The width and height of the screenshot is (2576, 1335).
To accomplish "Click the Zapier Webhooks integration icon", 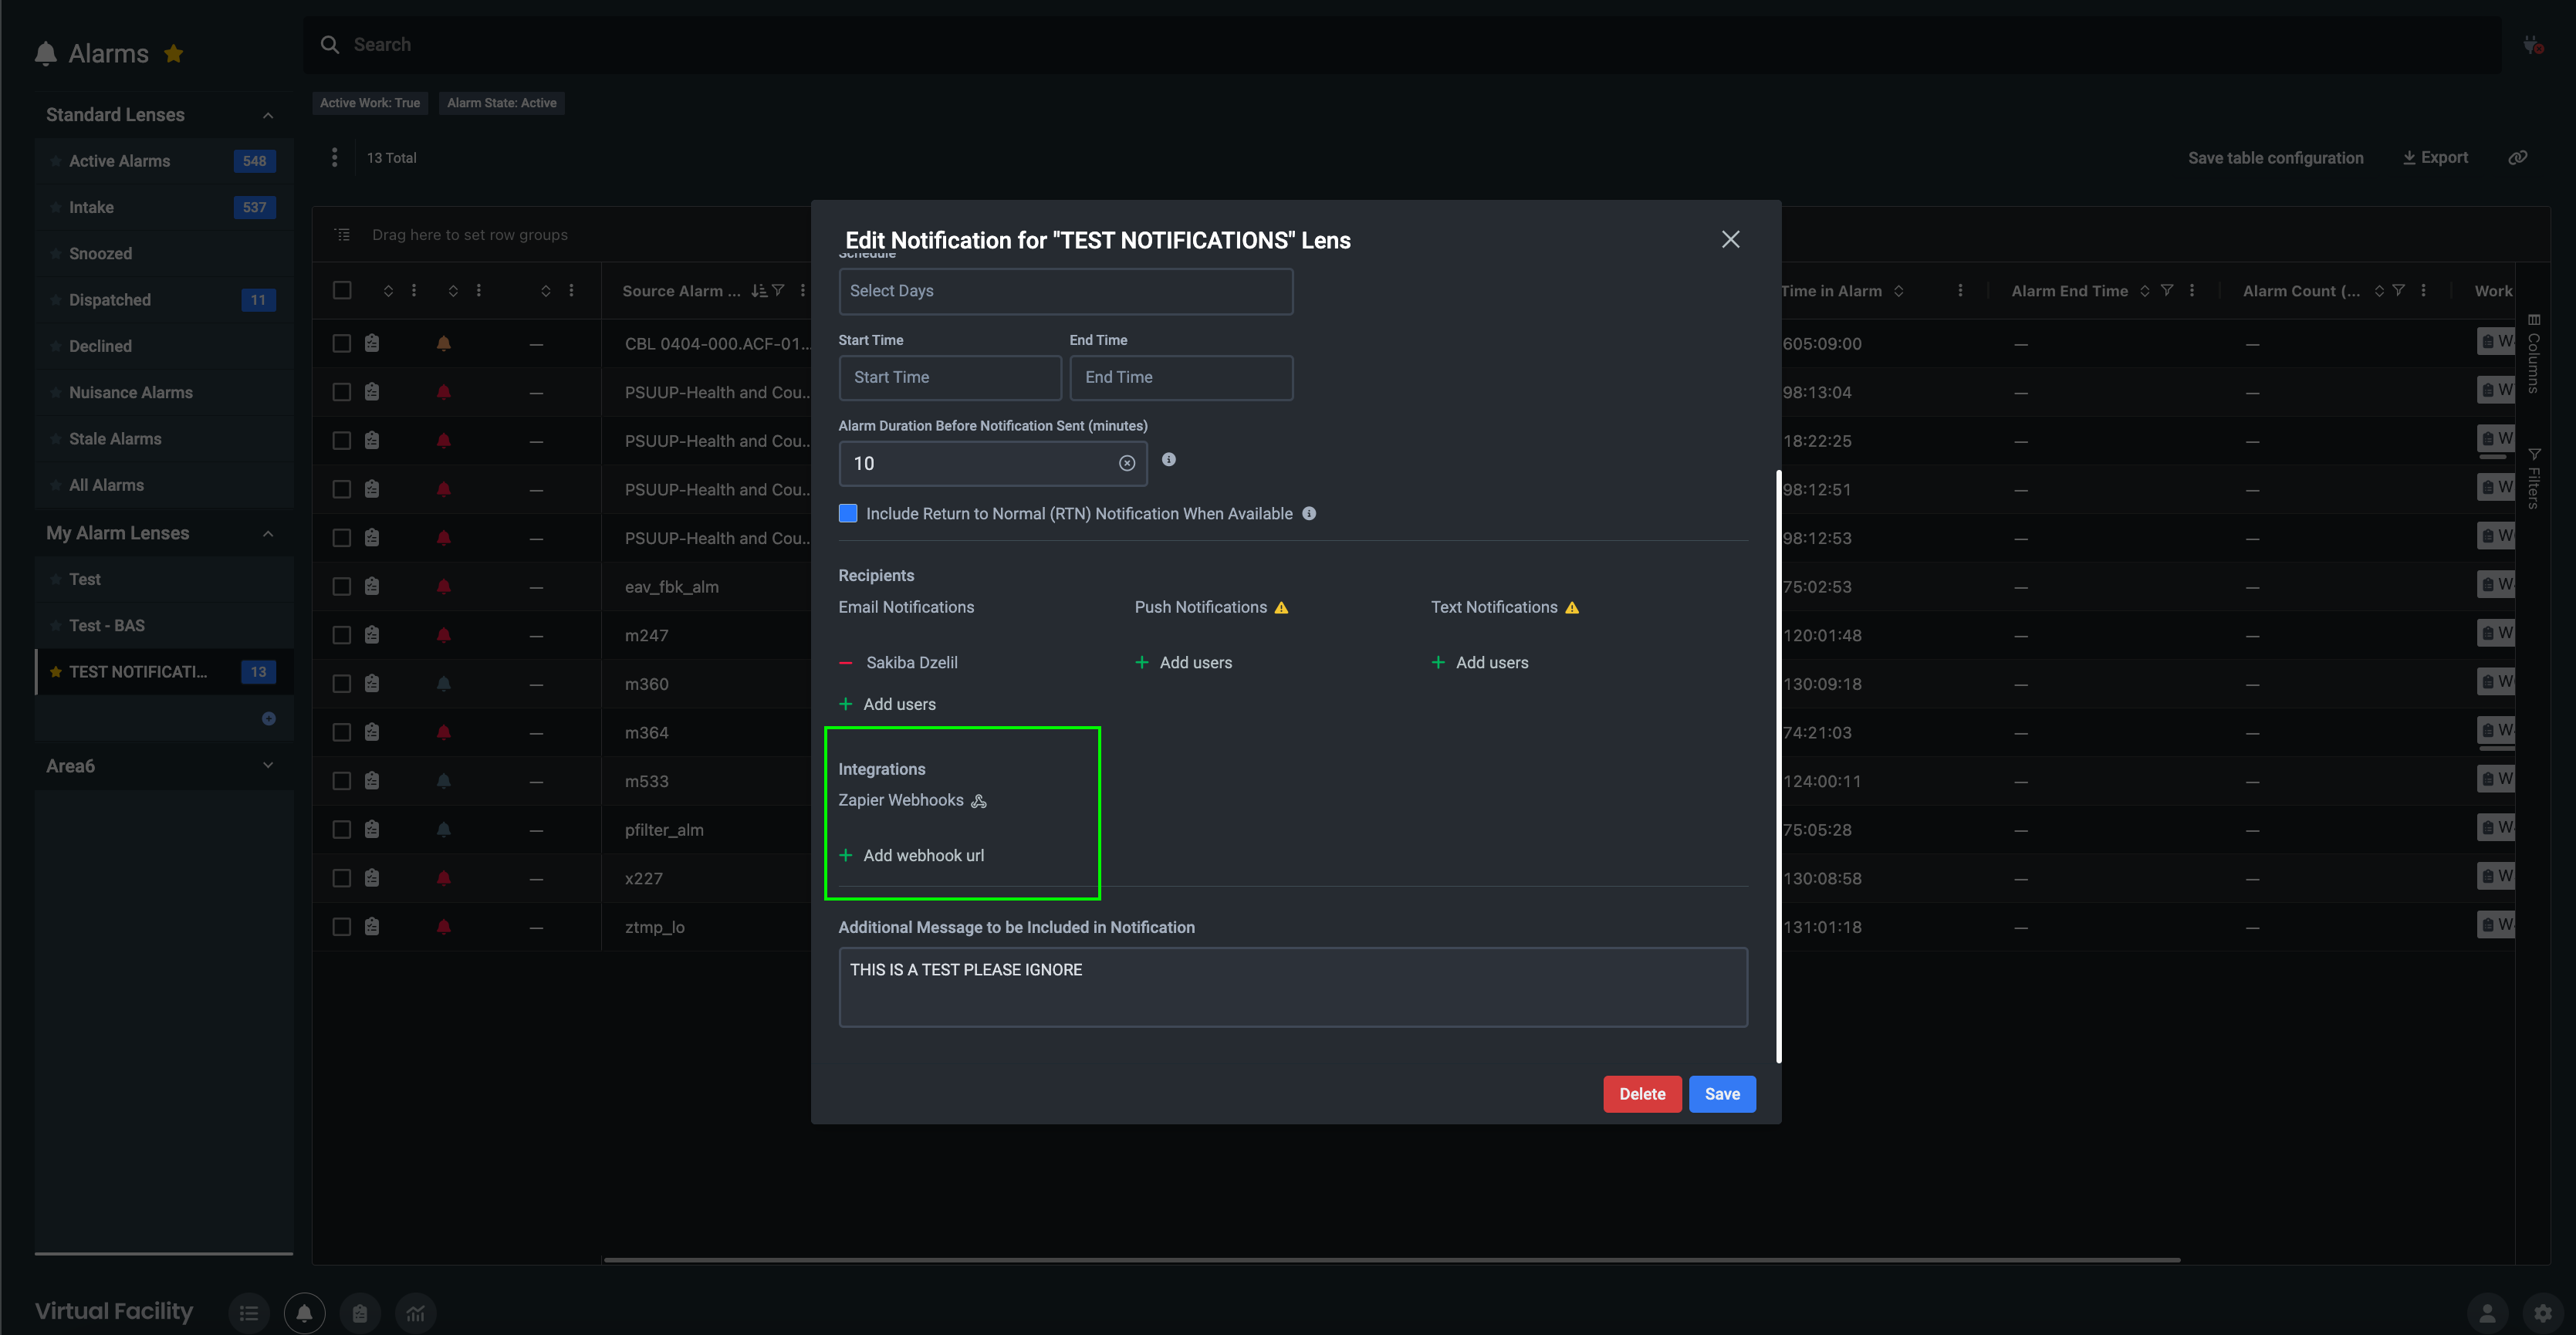I will click(979, 801).
